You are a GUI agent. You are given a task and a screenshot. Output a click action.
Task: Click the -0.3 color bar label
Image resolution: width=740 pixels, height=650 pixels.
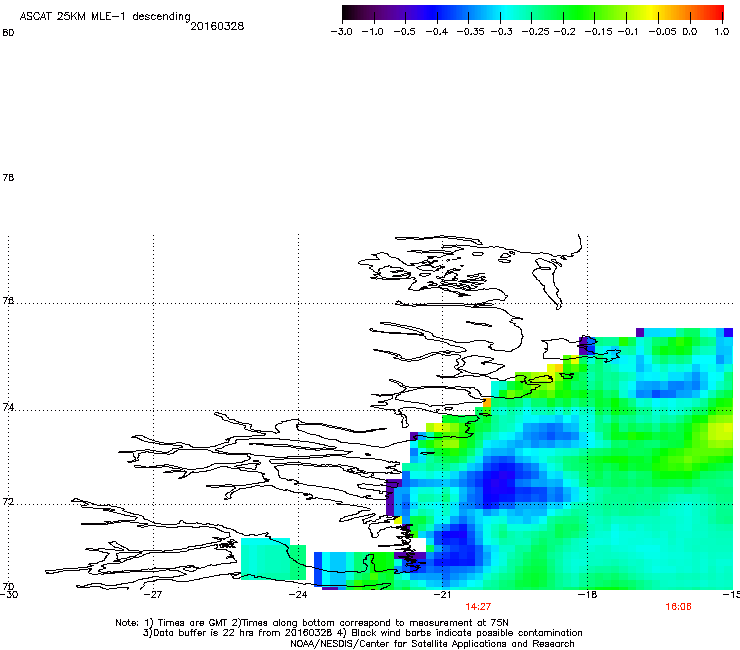pos(502,32)
